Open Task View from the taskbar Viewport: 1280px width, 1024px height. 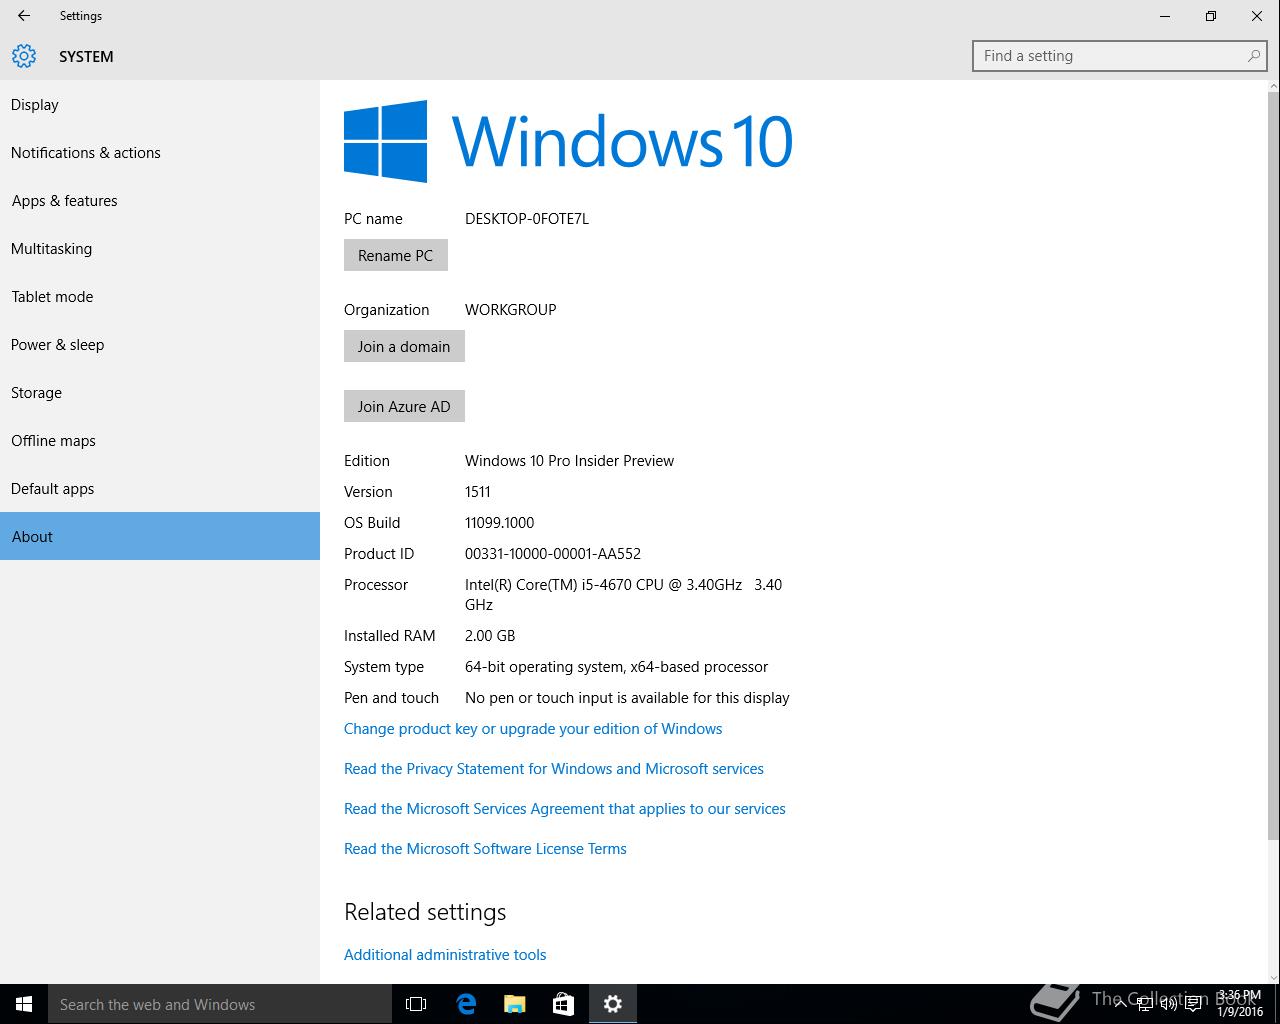416,1004
